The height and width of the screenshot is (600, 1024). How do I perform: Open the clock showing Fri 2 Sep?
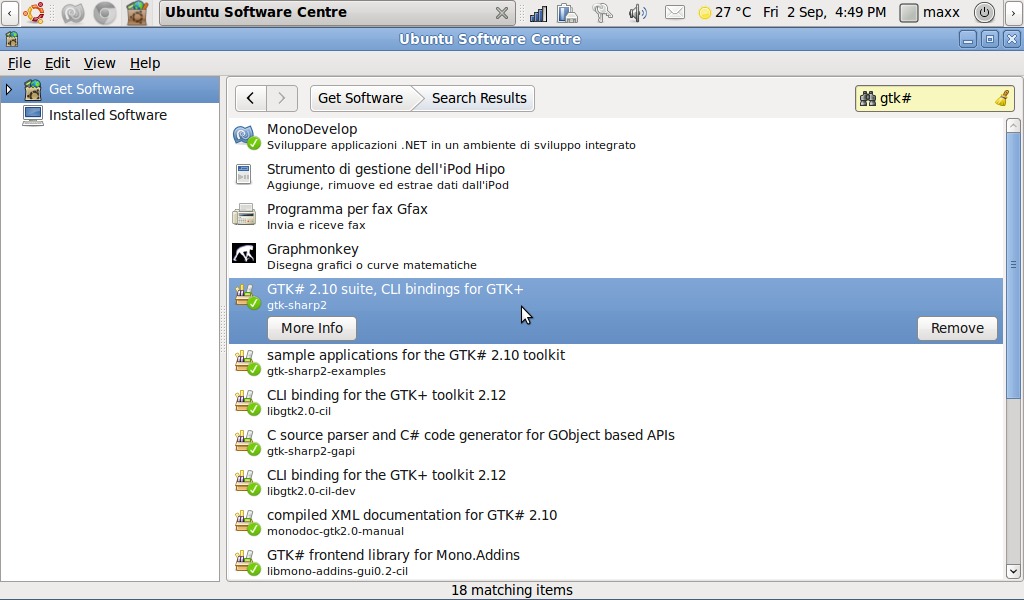click(824, 12)
